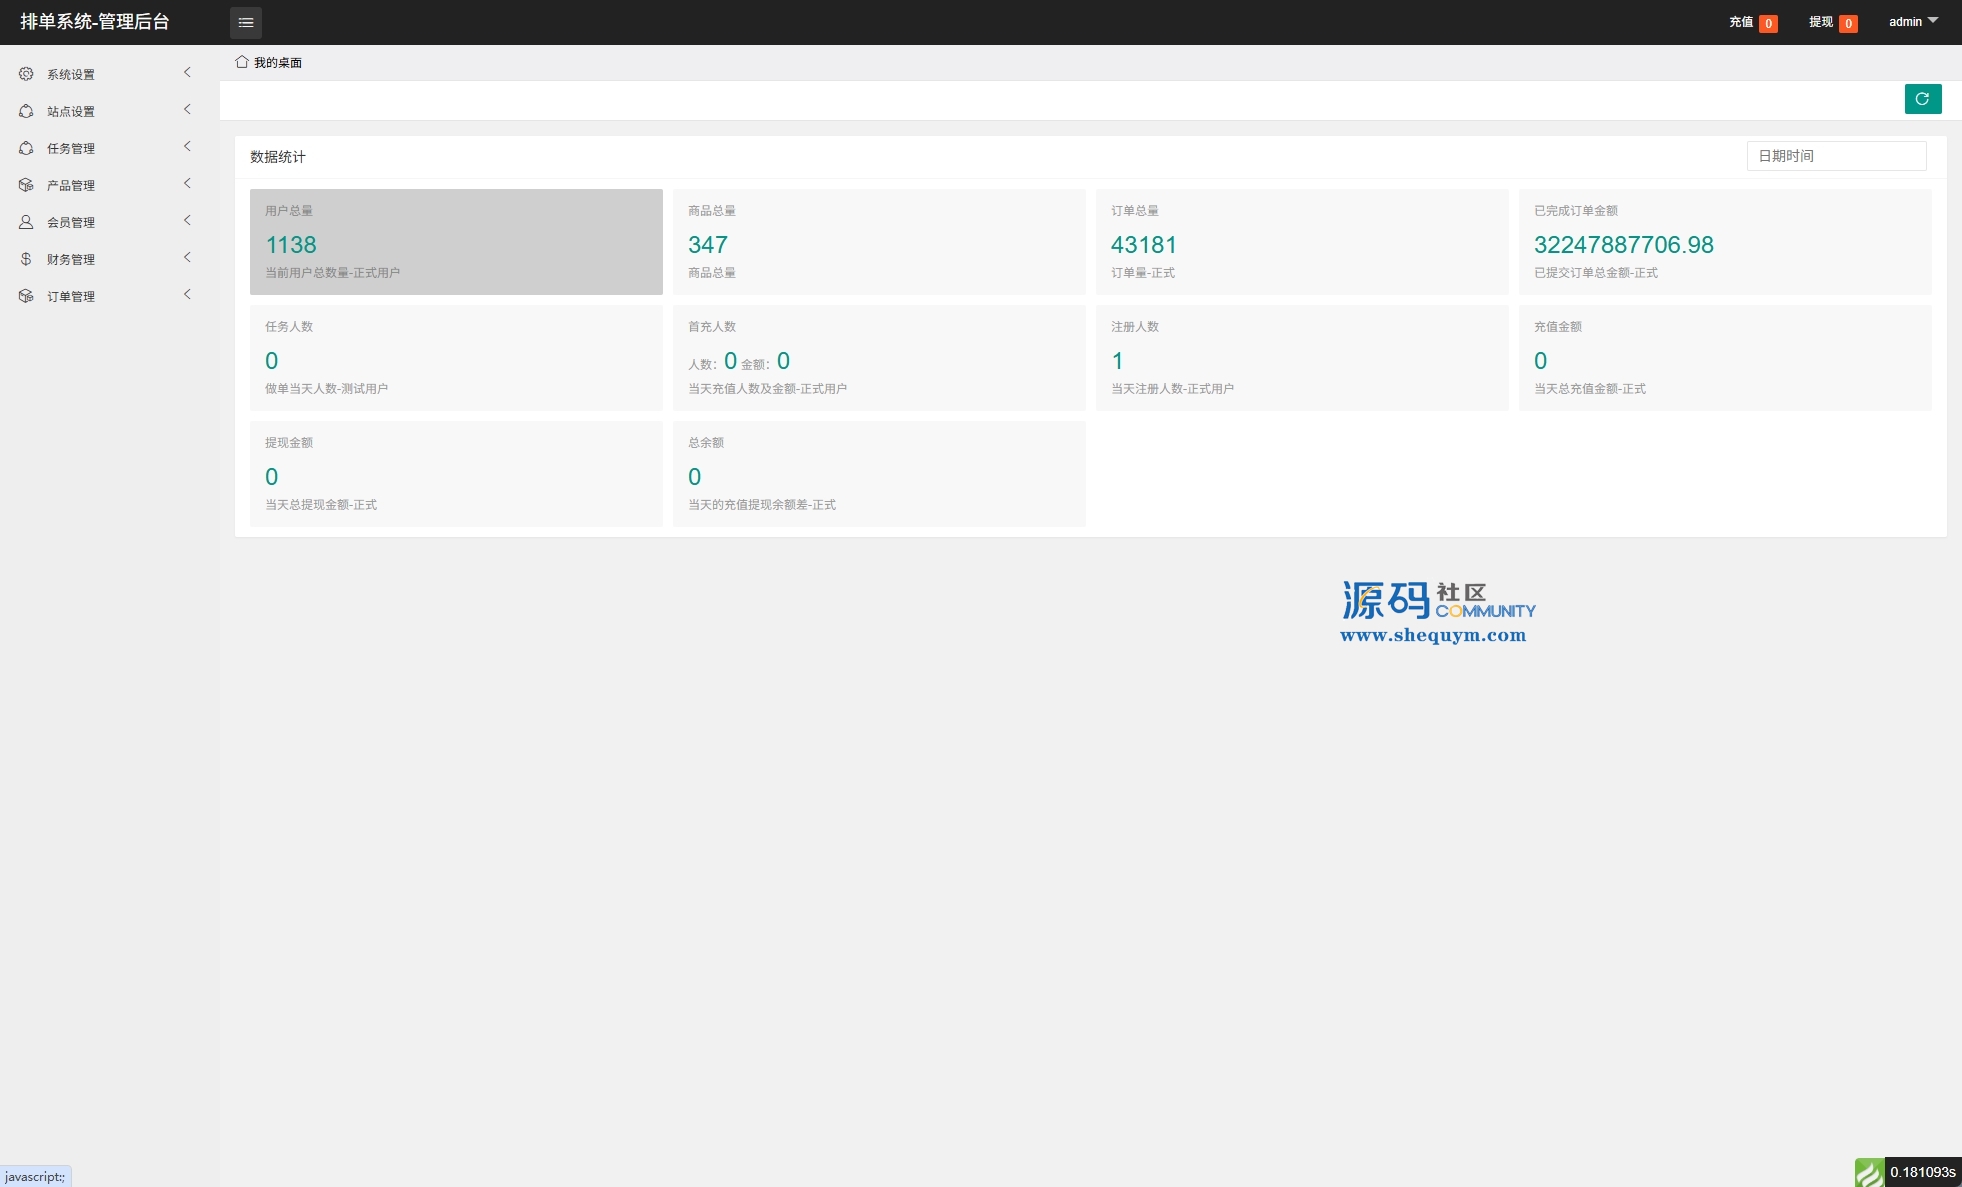This screenshot has height=1187, width=1962.
Task: Expand the 订单管理 chevron arrow
Action: click(187, 295)
